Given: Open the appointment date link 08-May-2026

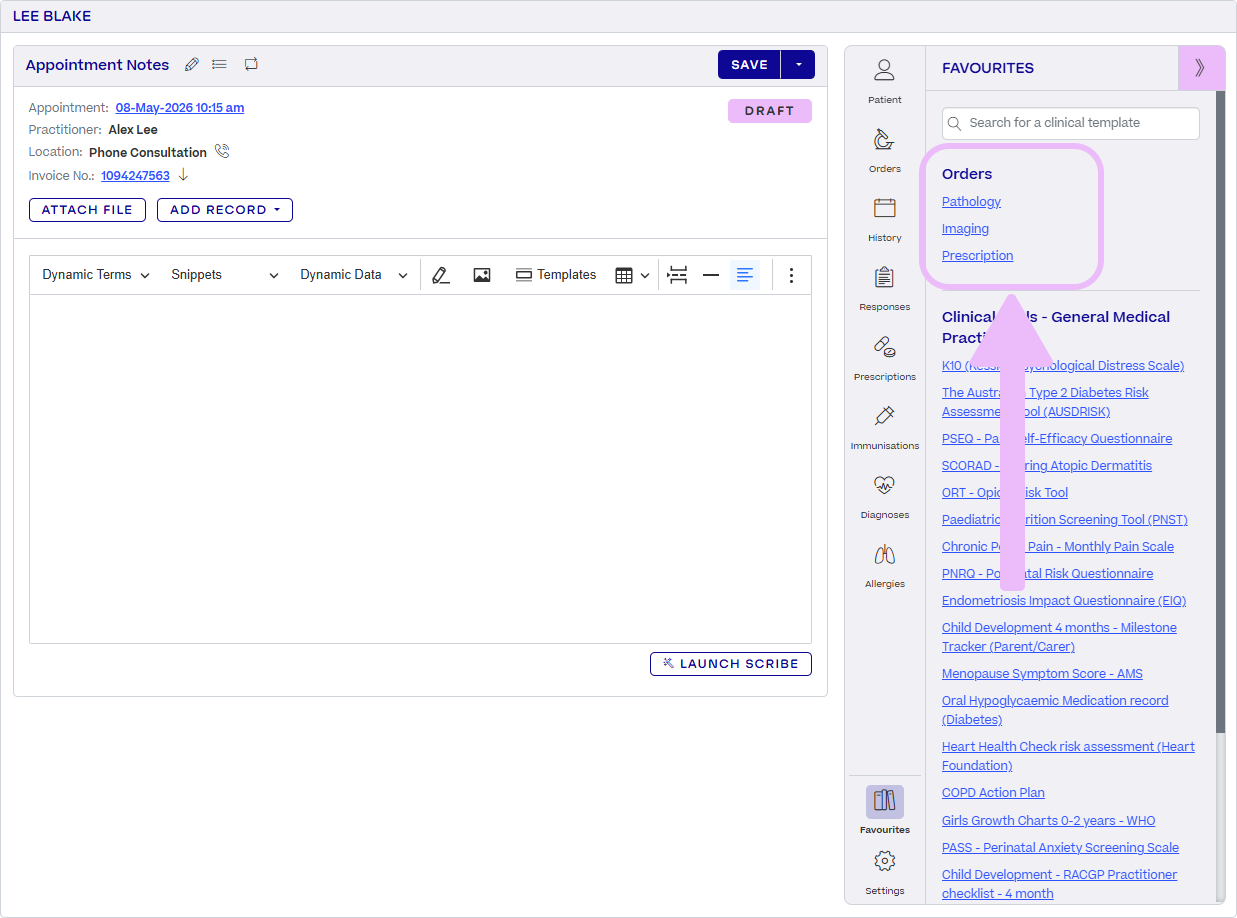Looking at the screenshot, I should coord(180,108).
